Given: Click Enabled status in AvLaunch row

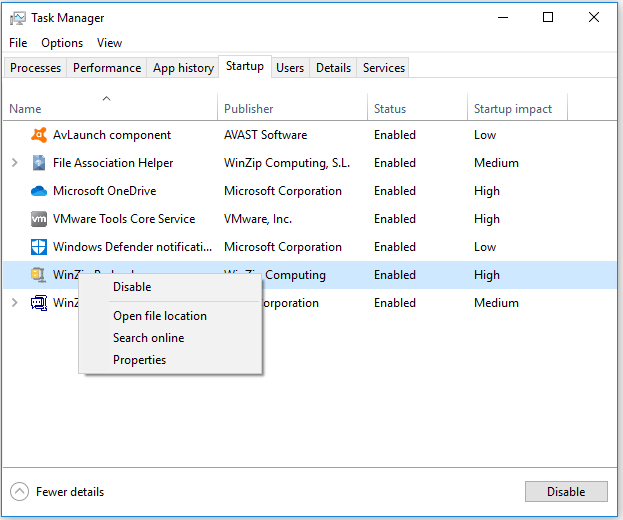Looking at the screenshot, I should [x=395, y=135].
